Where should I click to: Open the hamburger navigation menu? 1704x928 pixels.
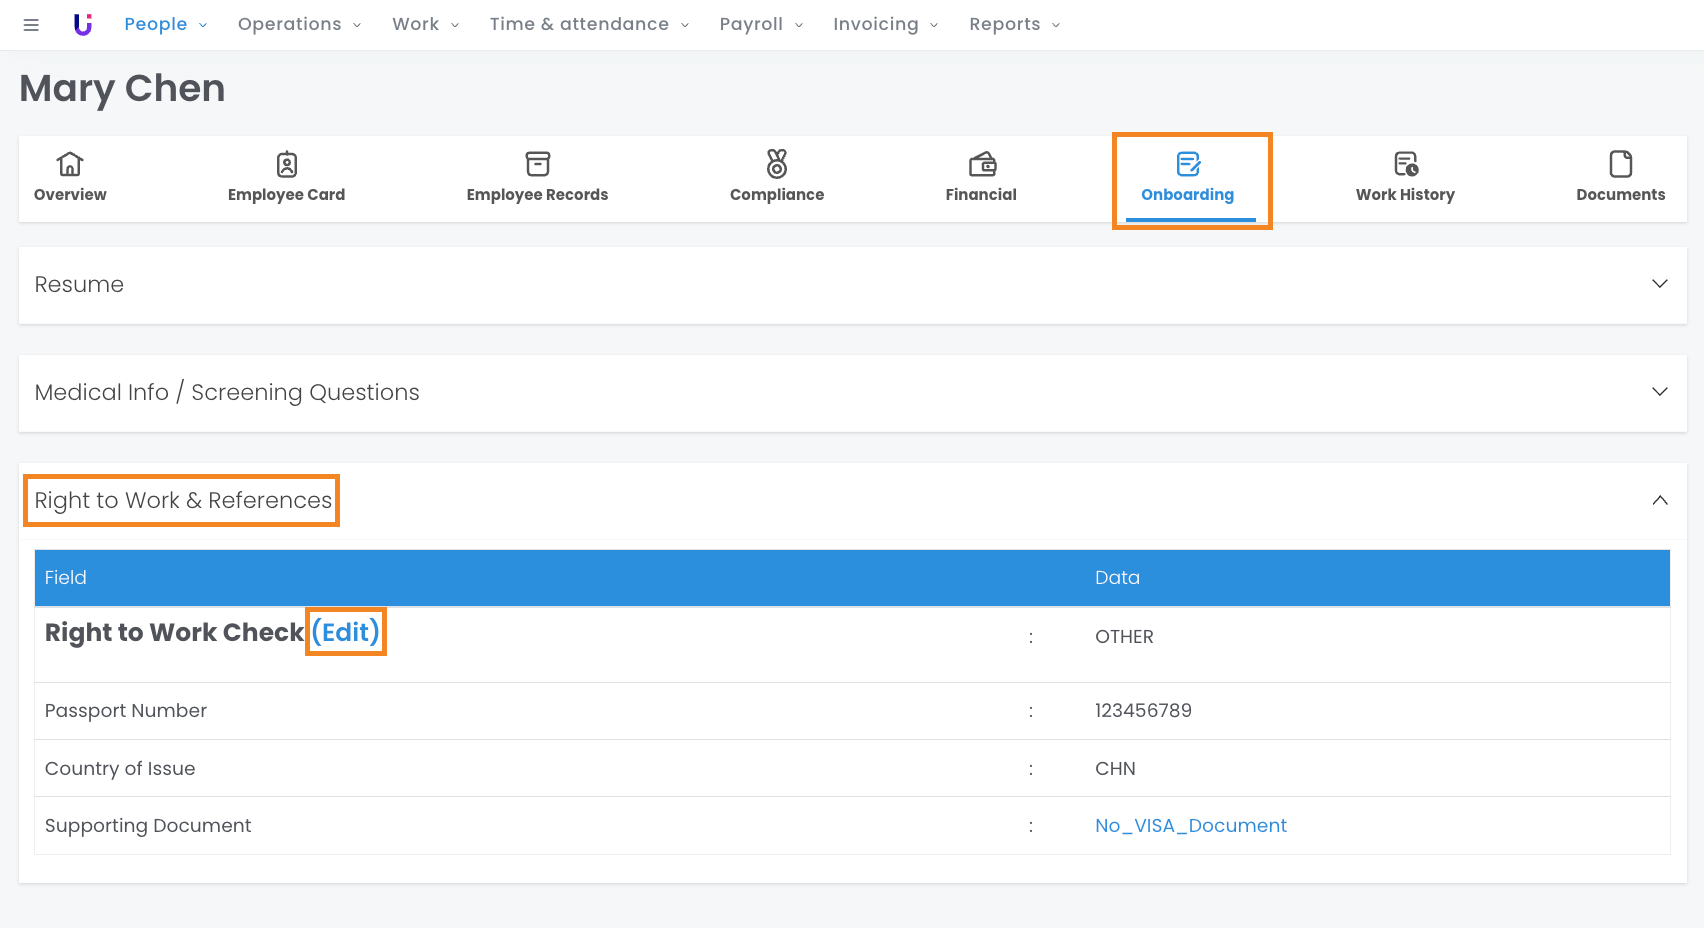click(x=31, y=25)
